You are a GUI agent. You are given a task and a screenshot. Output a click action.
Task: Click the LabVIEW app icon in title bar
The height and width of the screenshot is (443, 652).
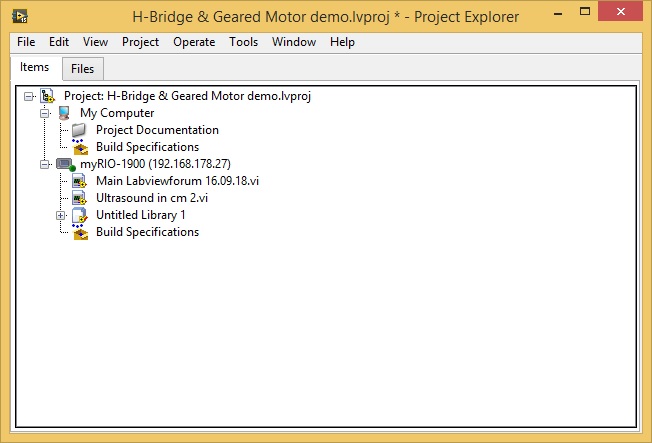tap(20, 17)
